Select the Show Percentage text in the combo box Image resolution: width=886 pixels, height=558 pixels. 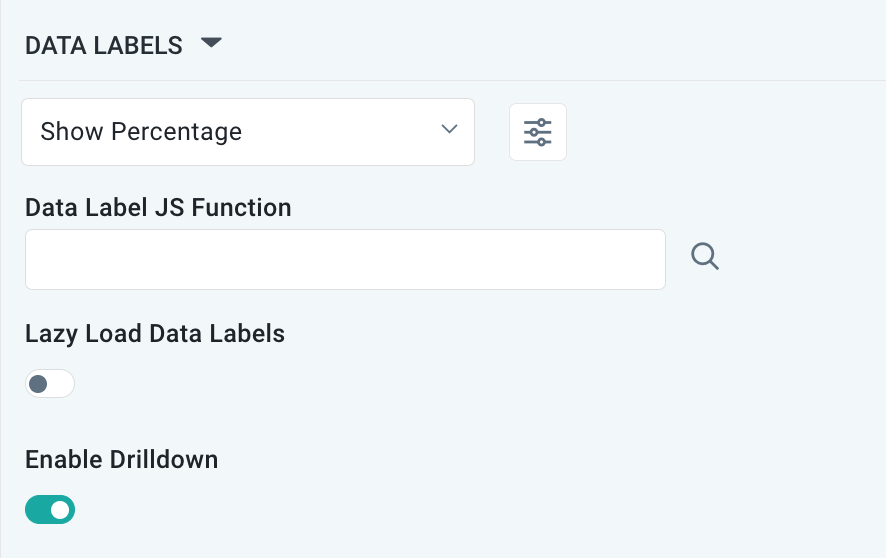(141, 132)
